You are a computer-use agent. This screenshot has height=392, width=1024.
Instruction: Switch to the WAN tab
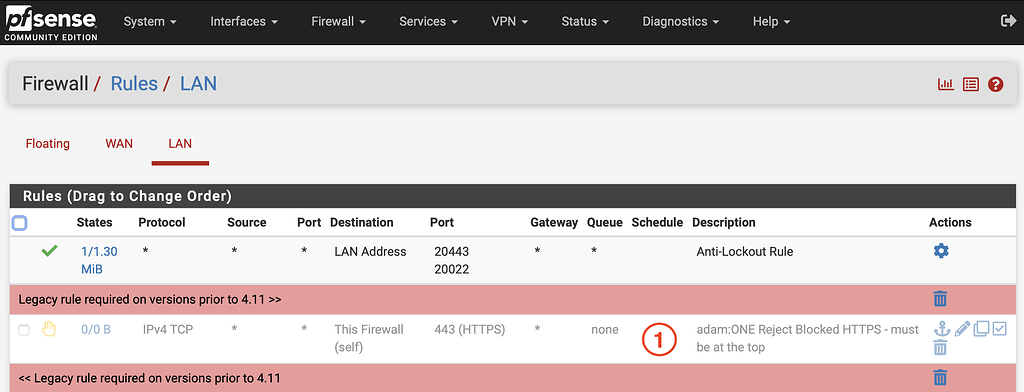(x=119, y=144)
